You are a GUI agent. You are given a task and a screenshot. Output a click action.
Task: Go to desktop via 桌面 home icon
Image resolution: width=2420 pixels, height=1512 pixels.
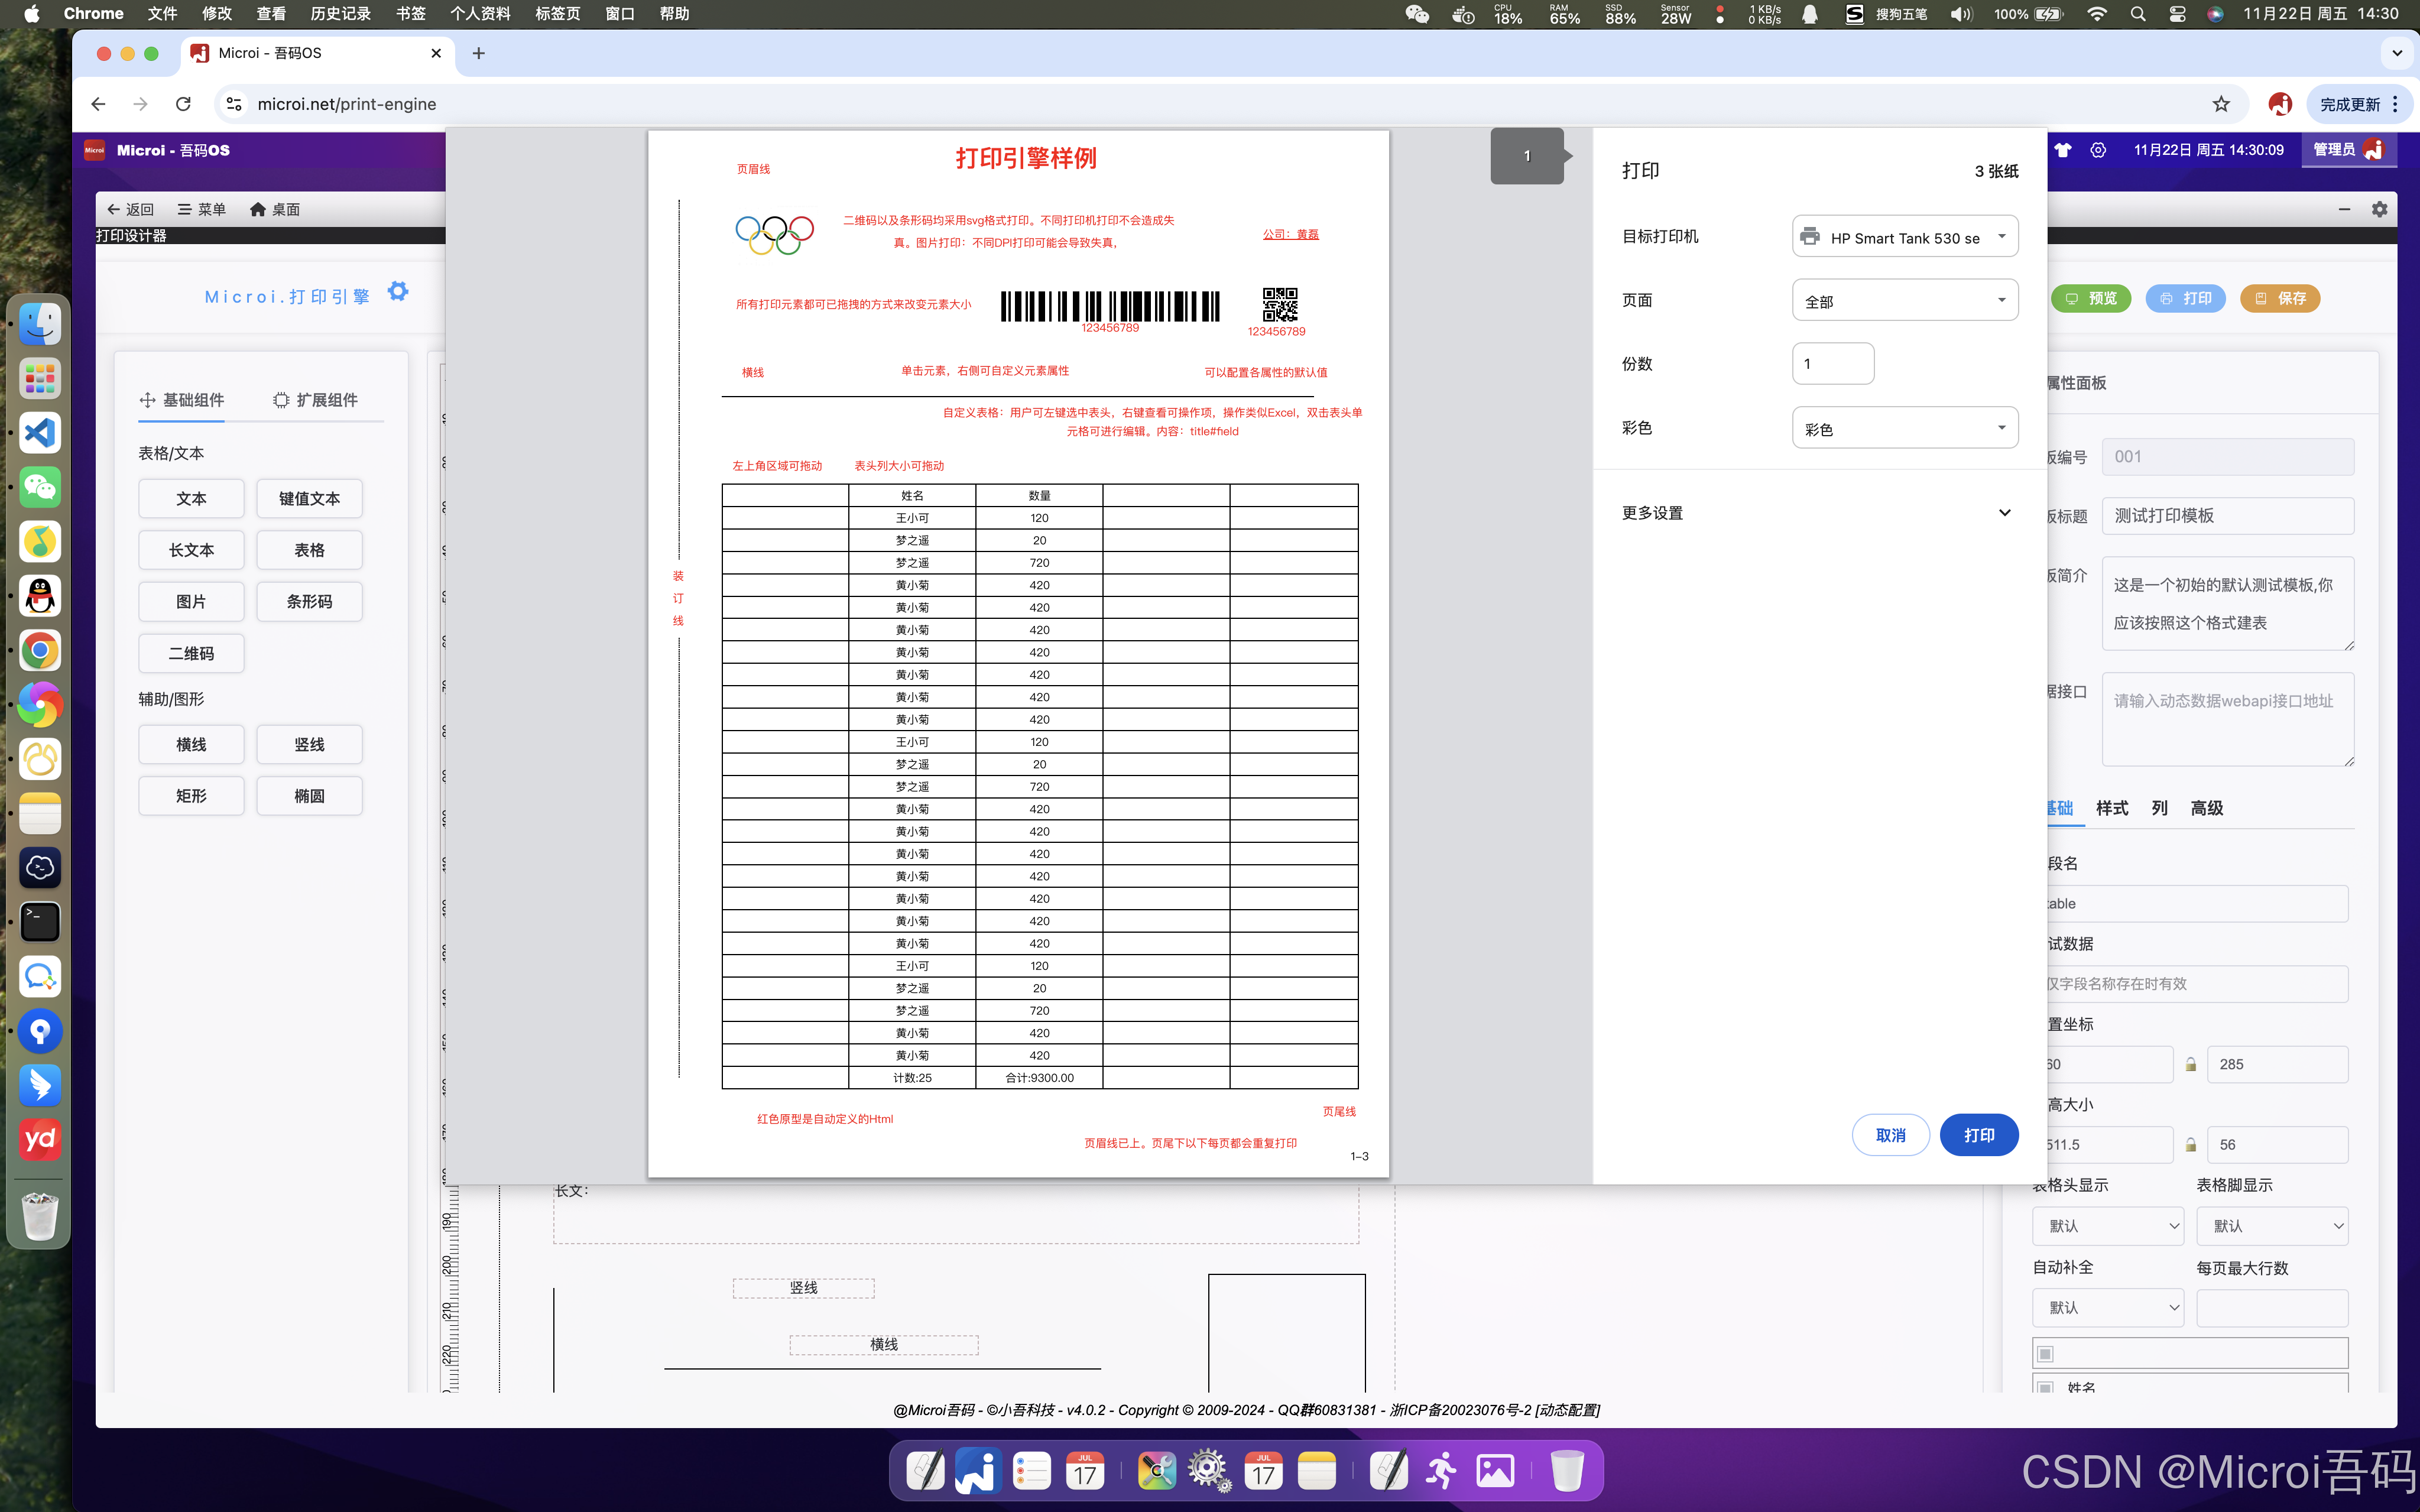point(275,209)
